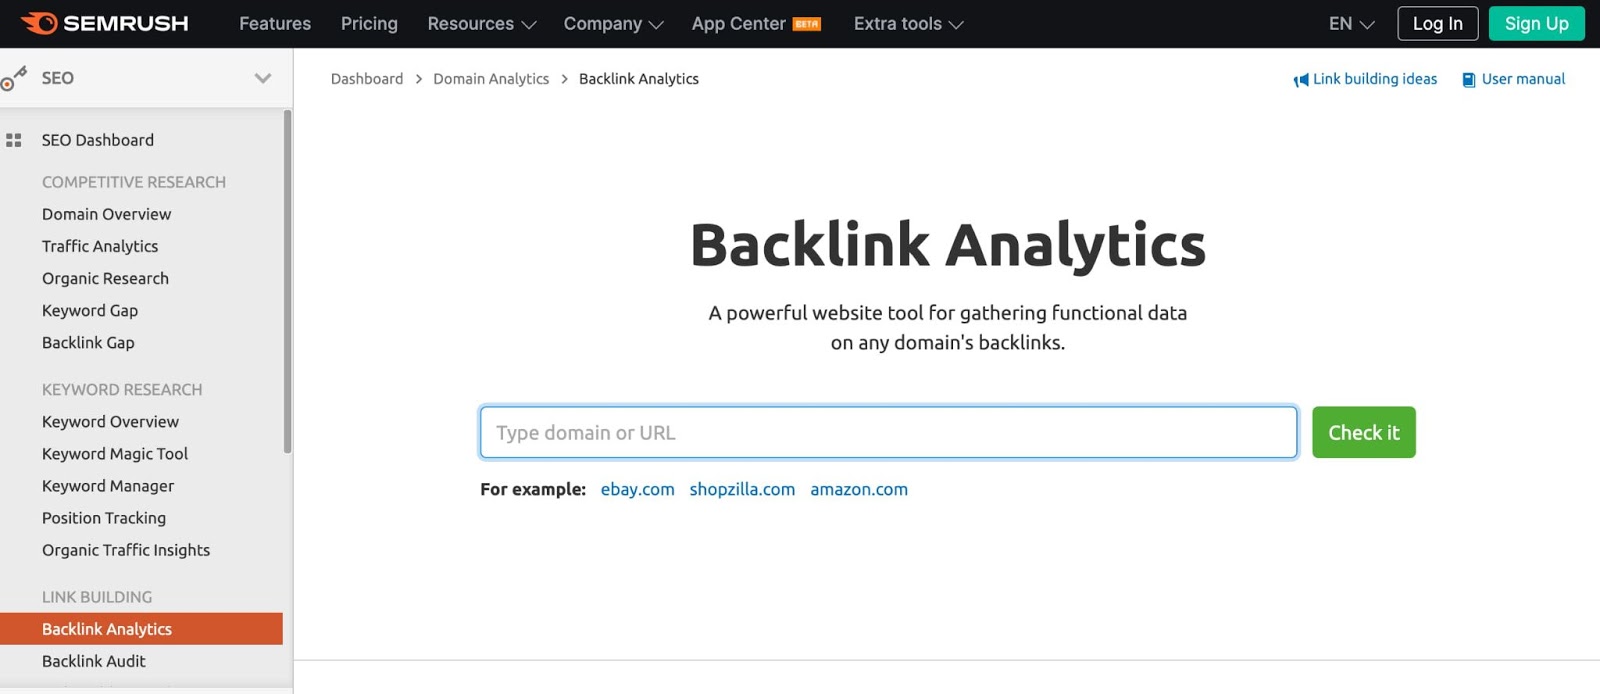Screen dimensions: 1600x694
Task: Open Keyword Overview in the sidebar
Action: (x=110, y=422)
